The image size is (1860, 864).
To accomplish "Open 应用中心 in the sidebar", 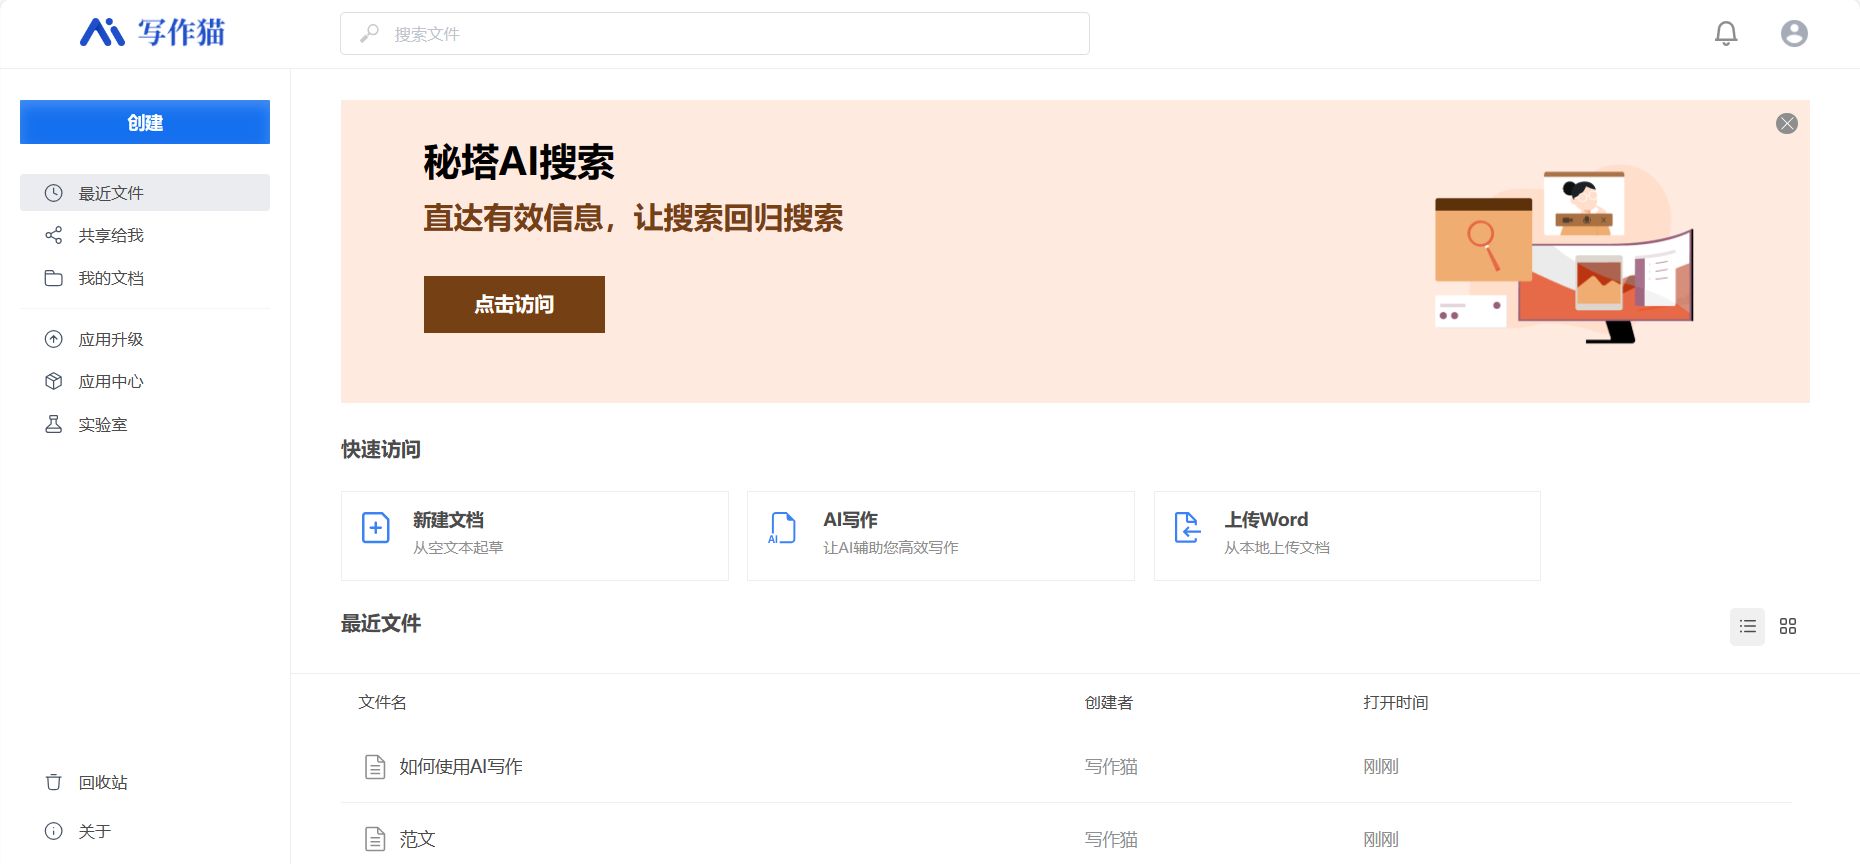I will tap(145, 381).
